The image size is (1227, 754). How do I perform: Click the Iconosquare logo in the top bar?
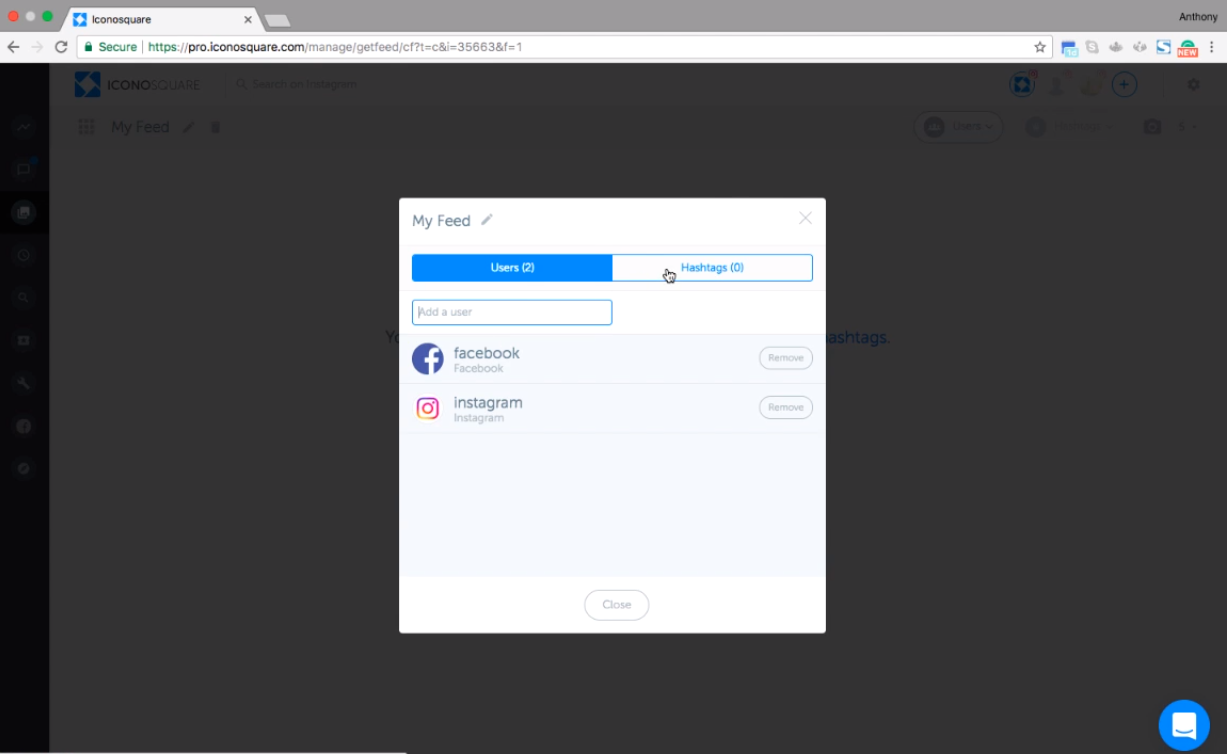137,84
